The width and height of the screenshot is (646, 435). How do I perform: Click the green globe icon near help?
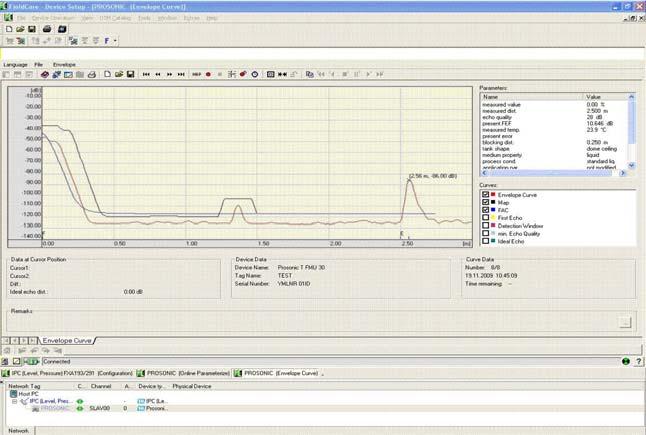[x=626, y=361]
